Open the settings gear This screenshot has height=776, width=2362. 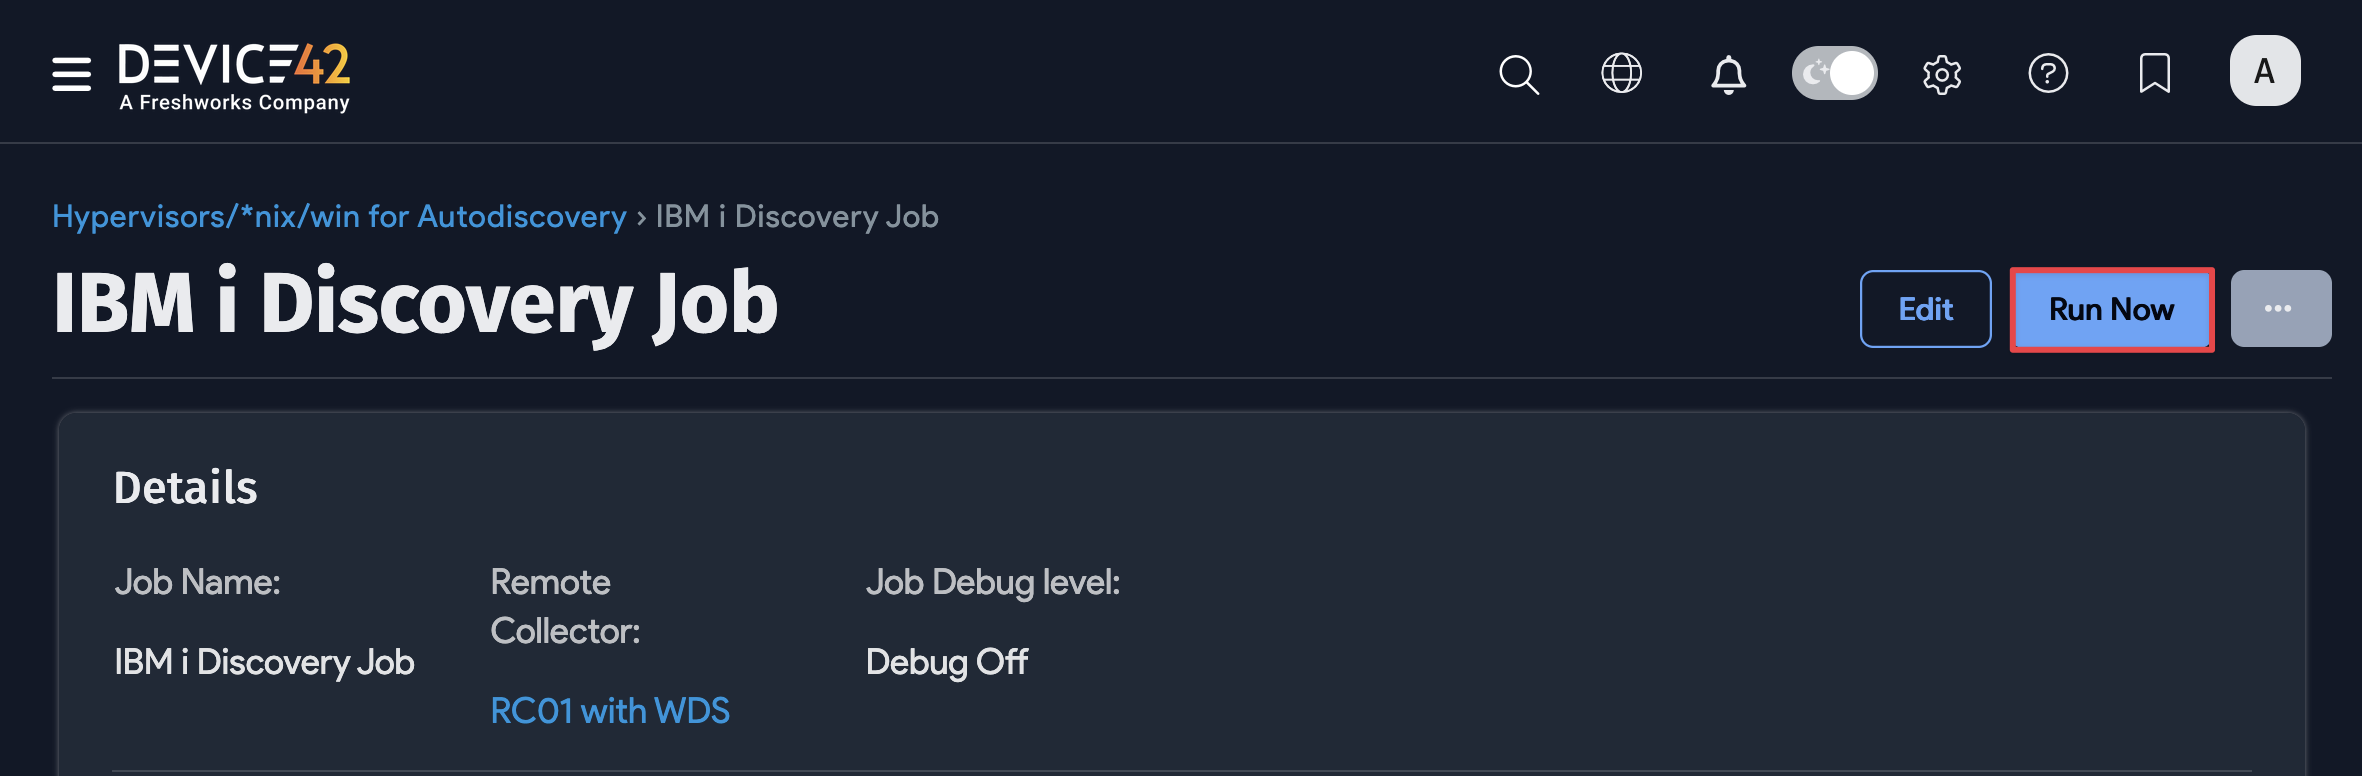(1941, 73)
